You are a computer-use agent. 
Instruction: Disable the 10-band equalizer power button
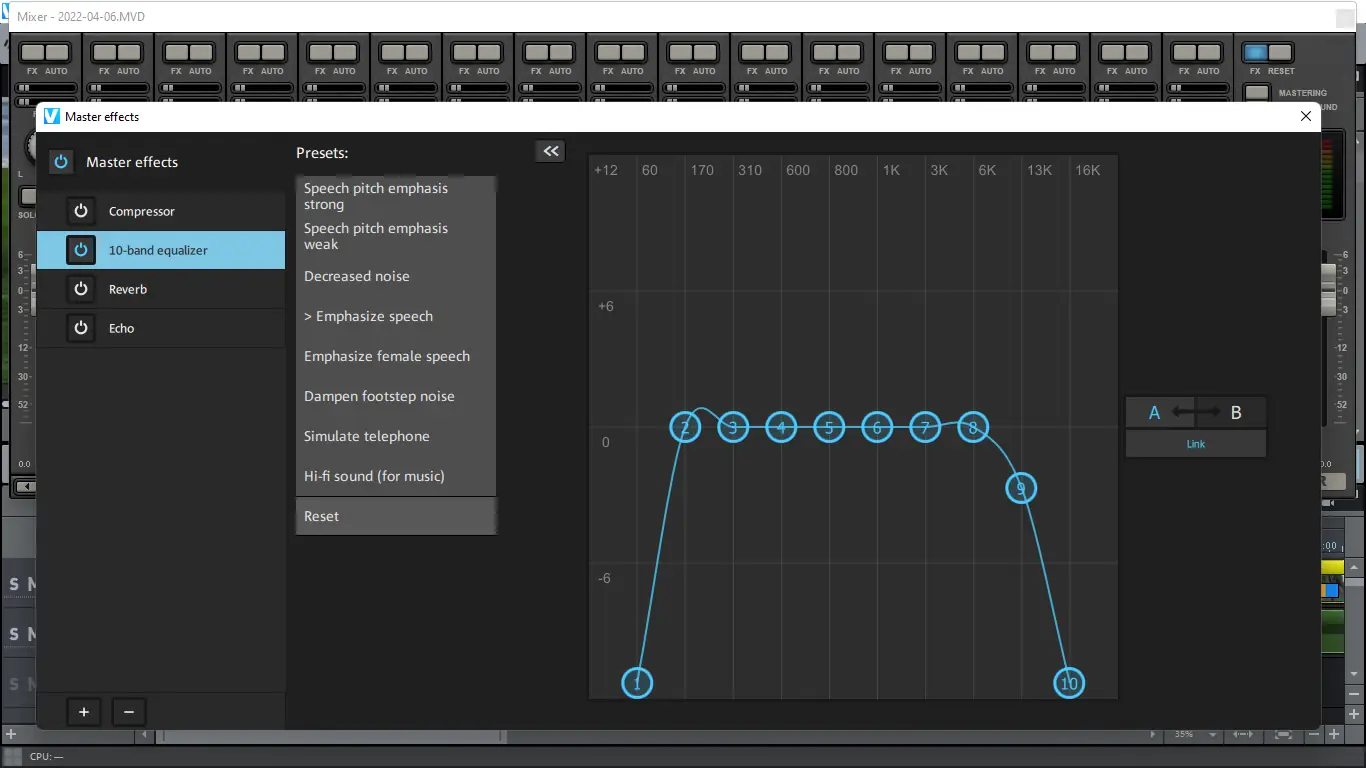point(81,250)
